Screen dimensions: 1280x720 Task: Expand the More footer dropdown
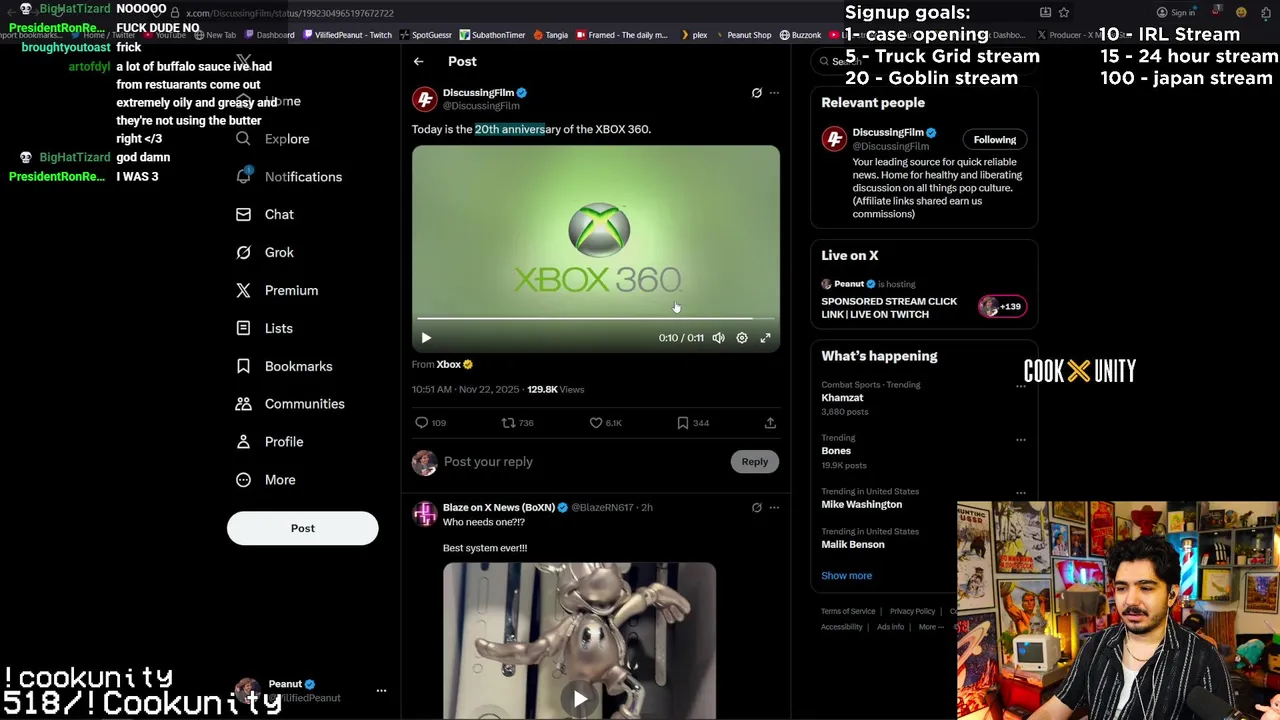point(930,627)
